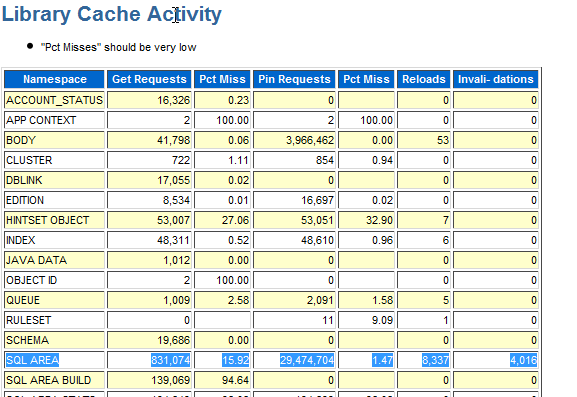The image size is (577, 397).
Task: Select the APP CONTEXT namespace cell
Action: (x=54, y=120)
